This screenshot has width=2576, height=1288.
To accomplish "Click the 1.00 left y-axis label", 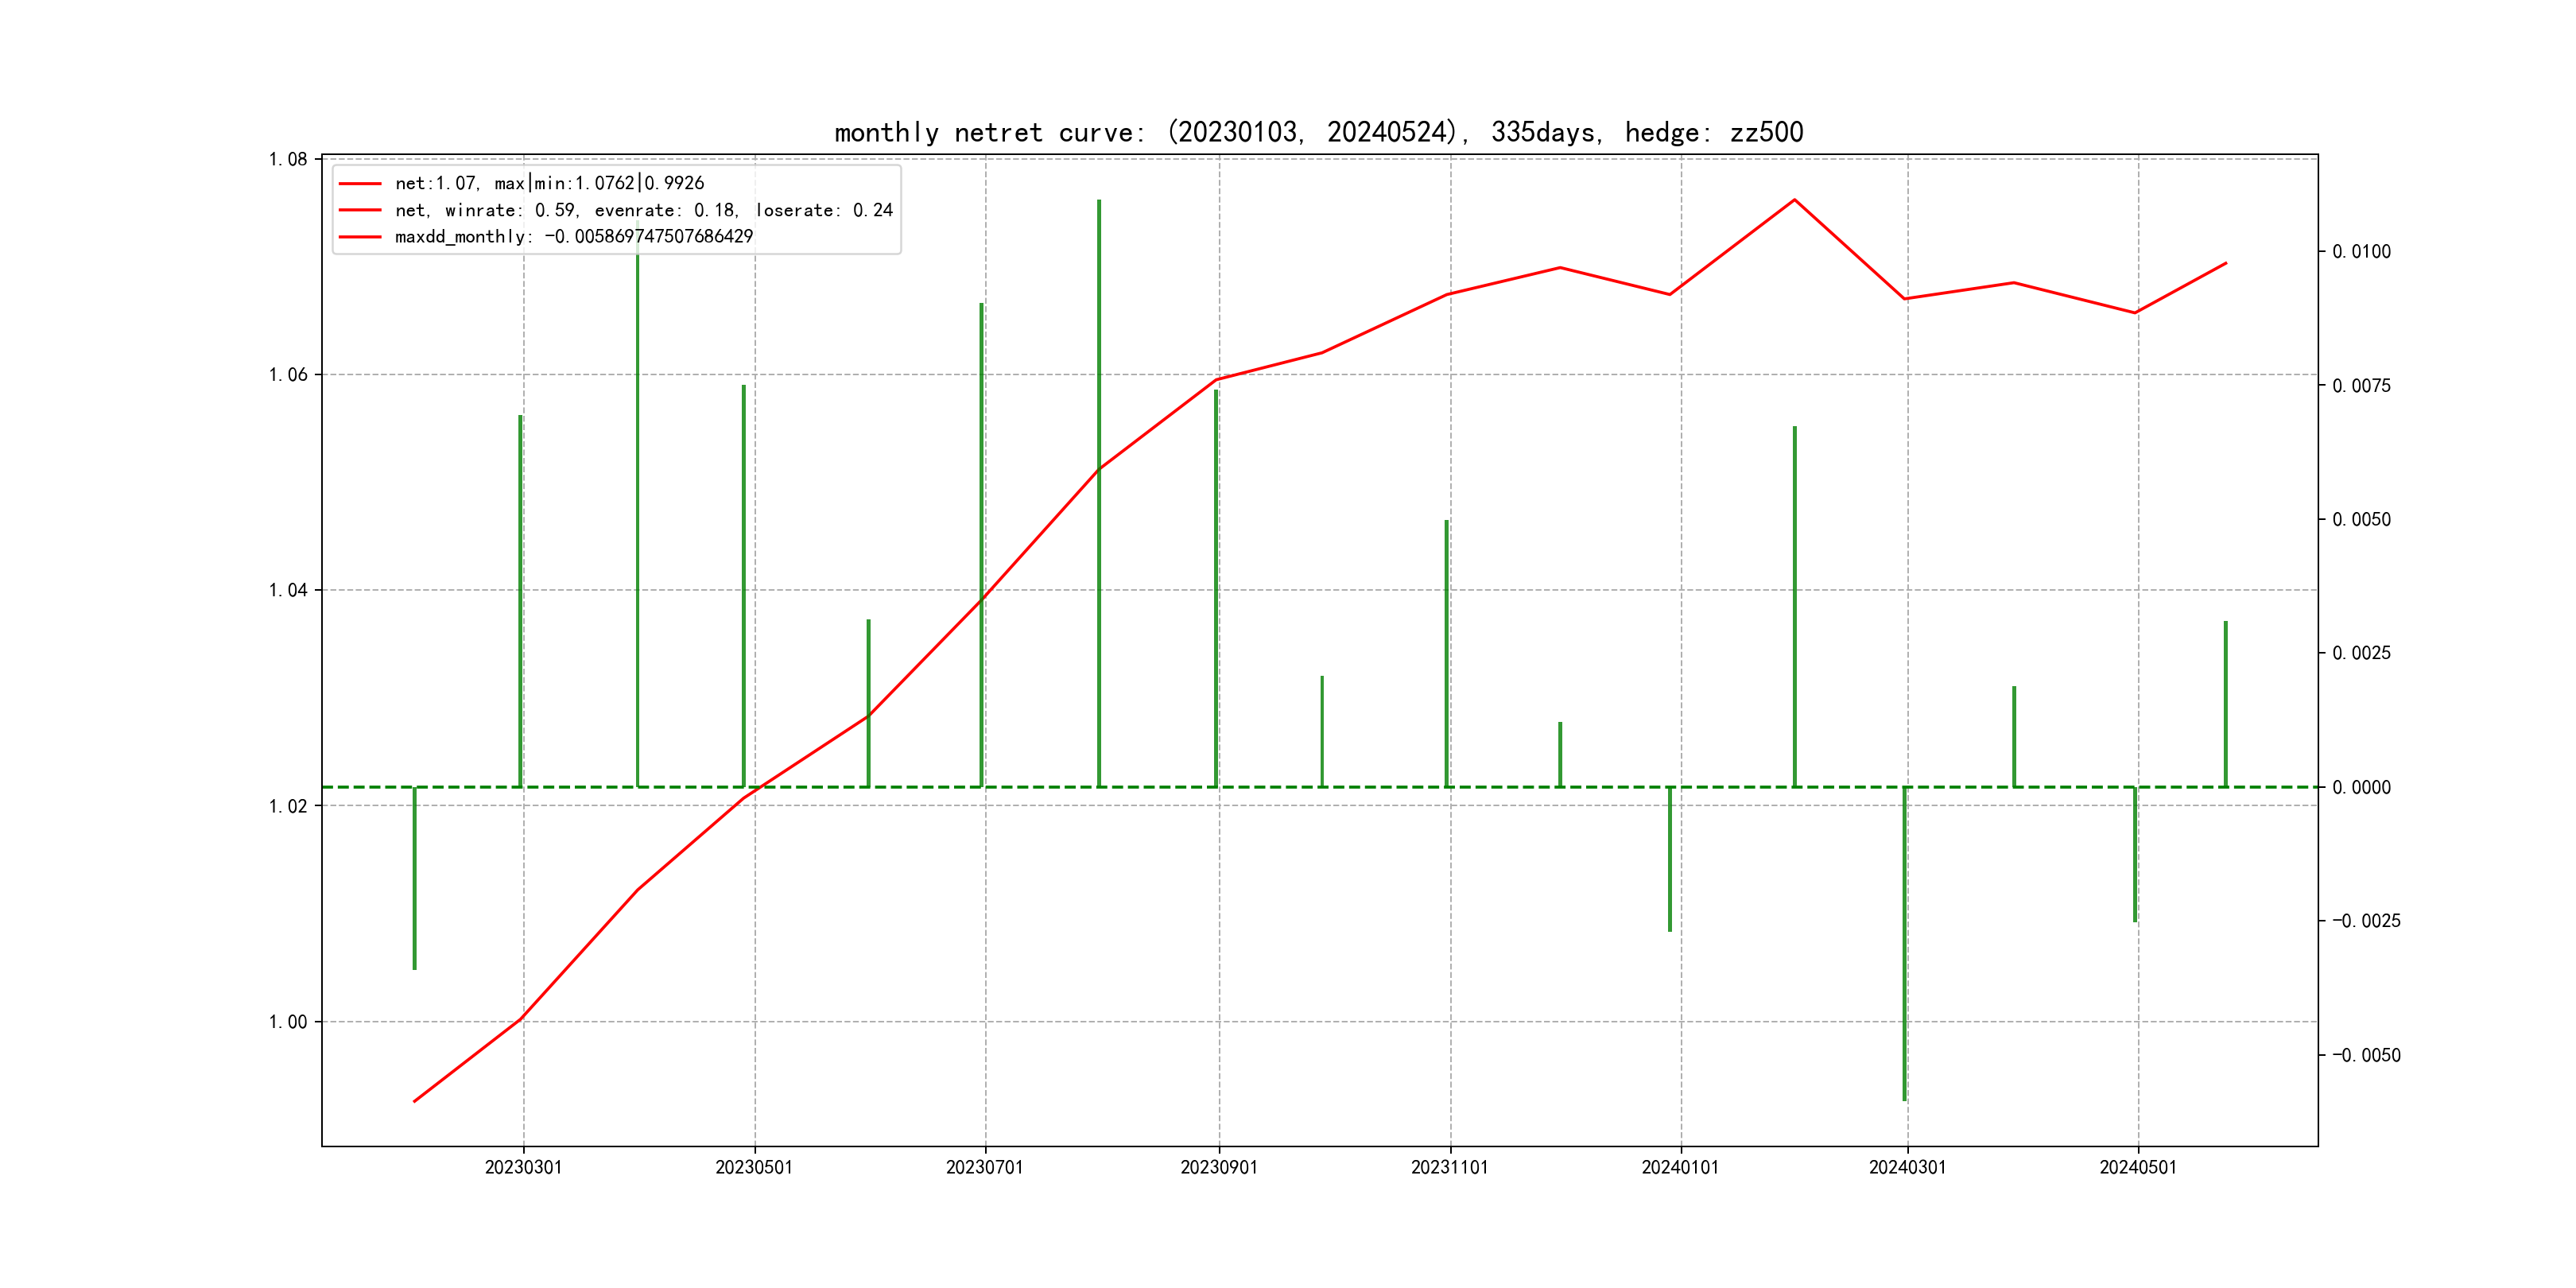I will [x=288, y=1021].
